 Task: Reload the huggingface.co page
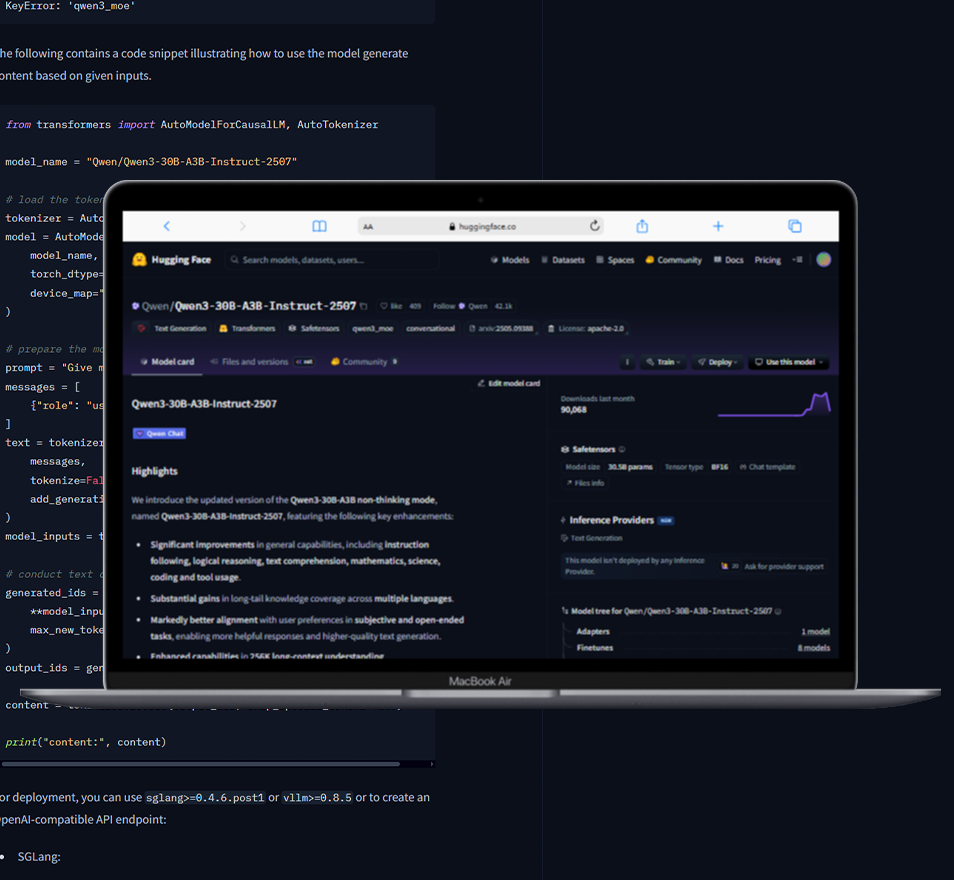(595, 226)
